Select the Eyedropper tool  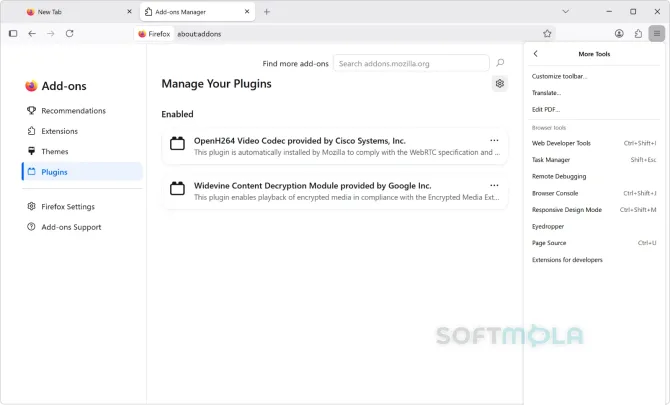tap(594, 226)
